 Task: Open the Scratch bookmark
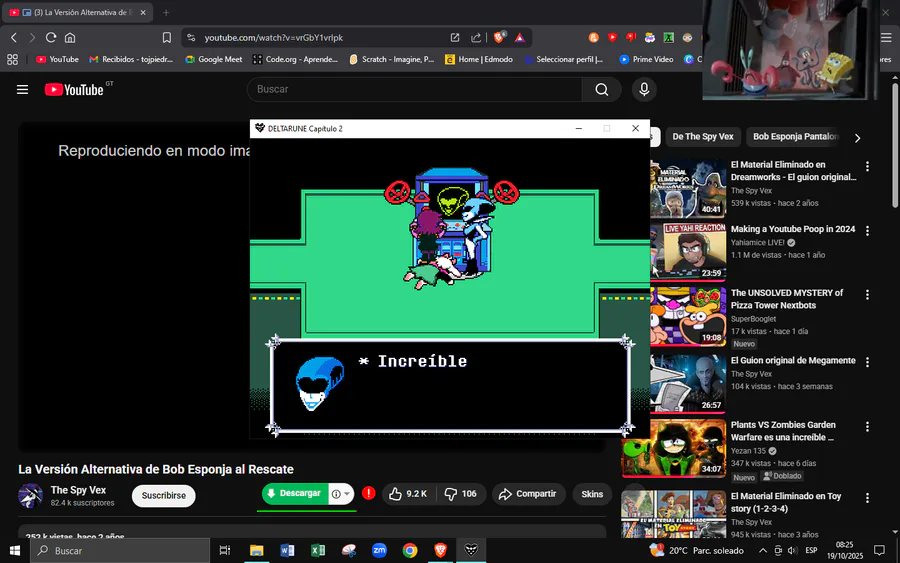click(391, 59)
